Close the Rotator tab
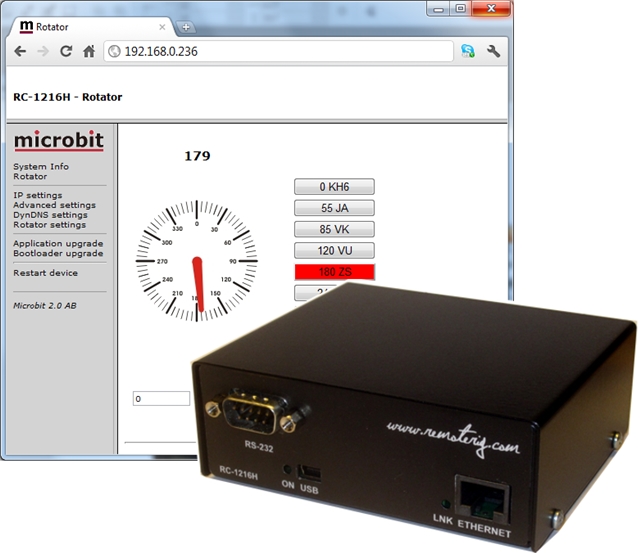Screen dimensions: 640x553 coord(162,27)
